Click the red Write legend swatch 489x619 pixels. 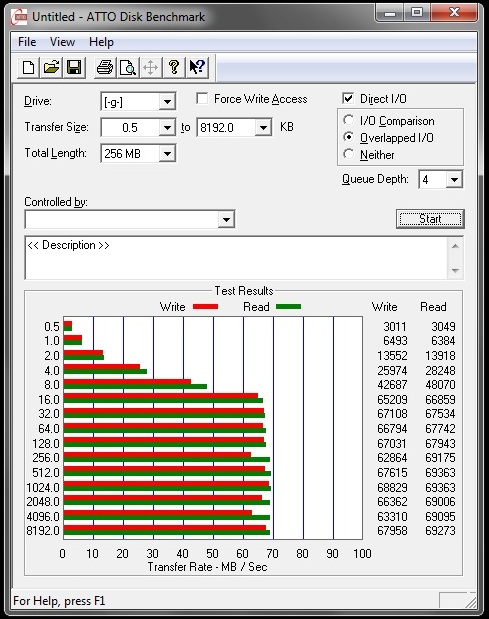point(205,307)
